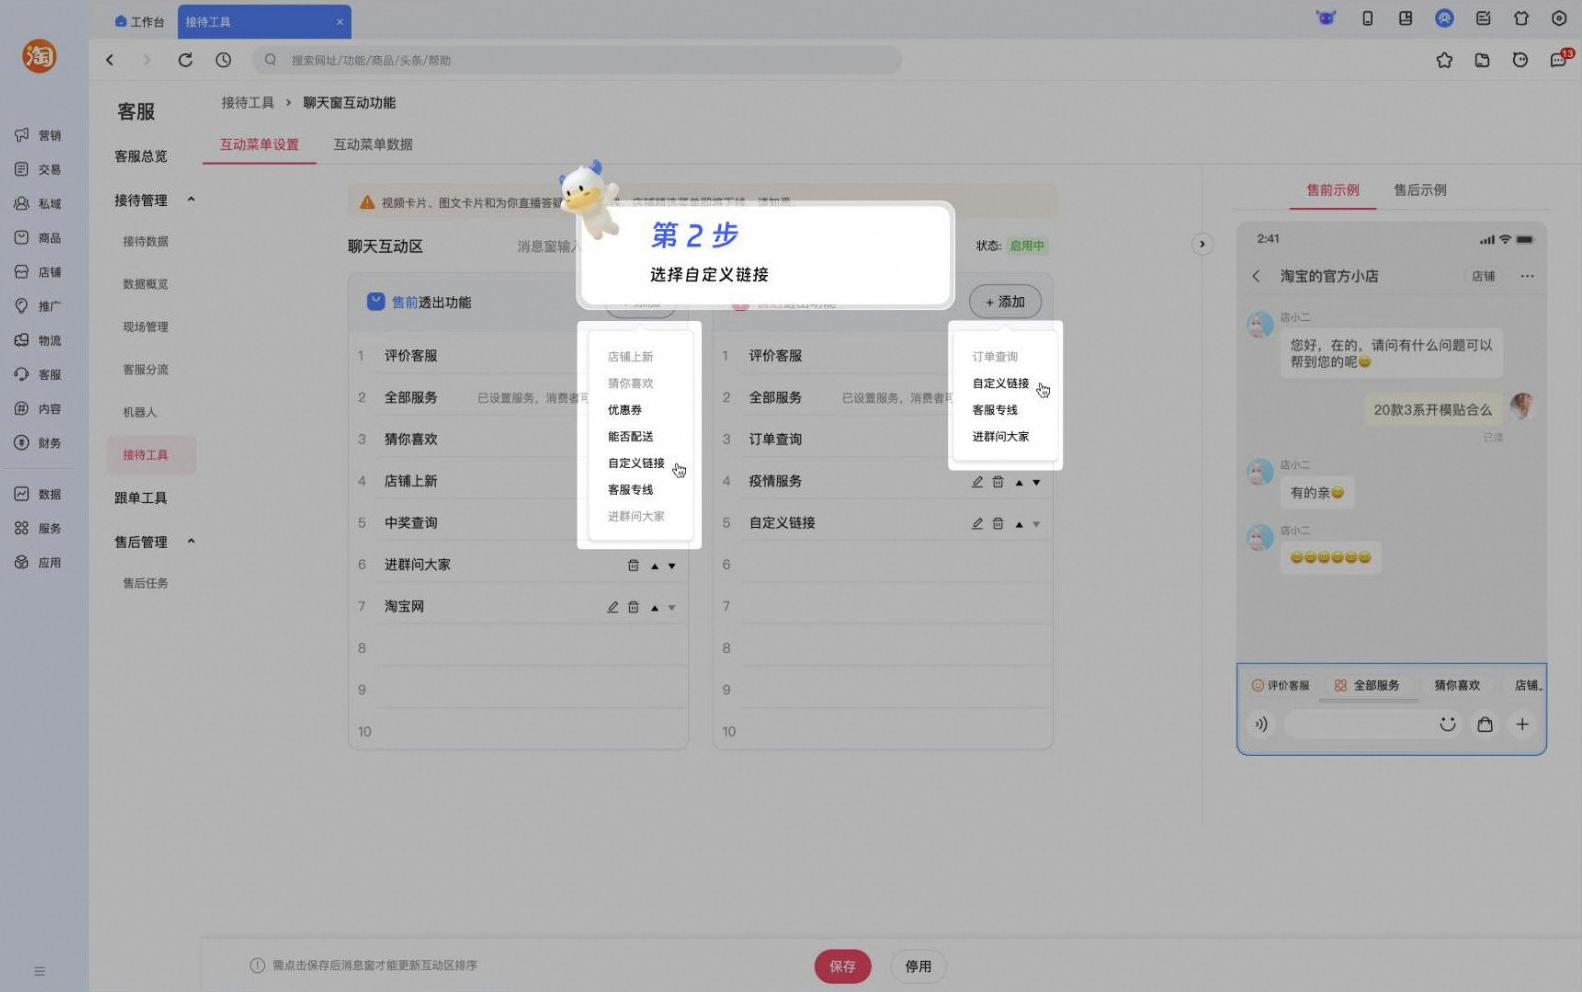Collapse the 售后管理 group
Image resolution: width=1582 pixels, height=992 pixels.
[191, 541]
